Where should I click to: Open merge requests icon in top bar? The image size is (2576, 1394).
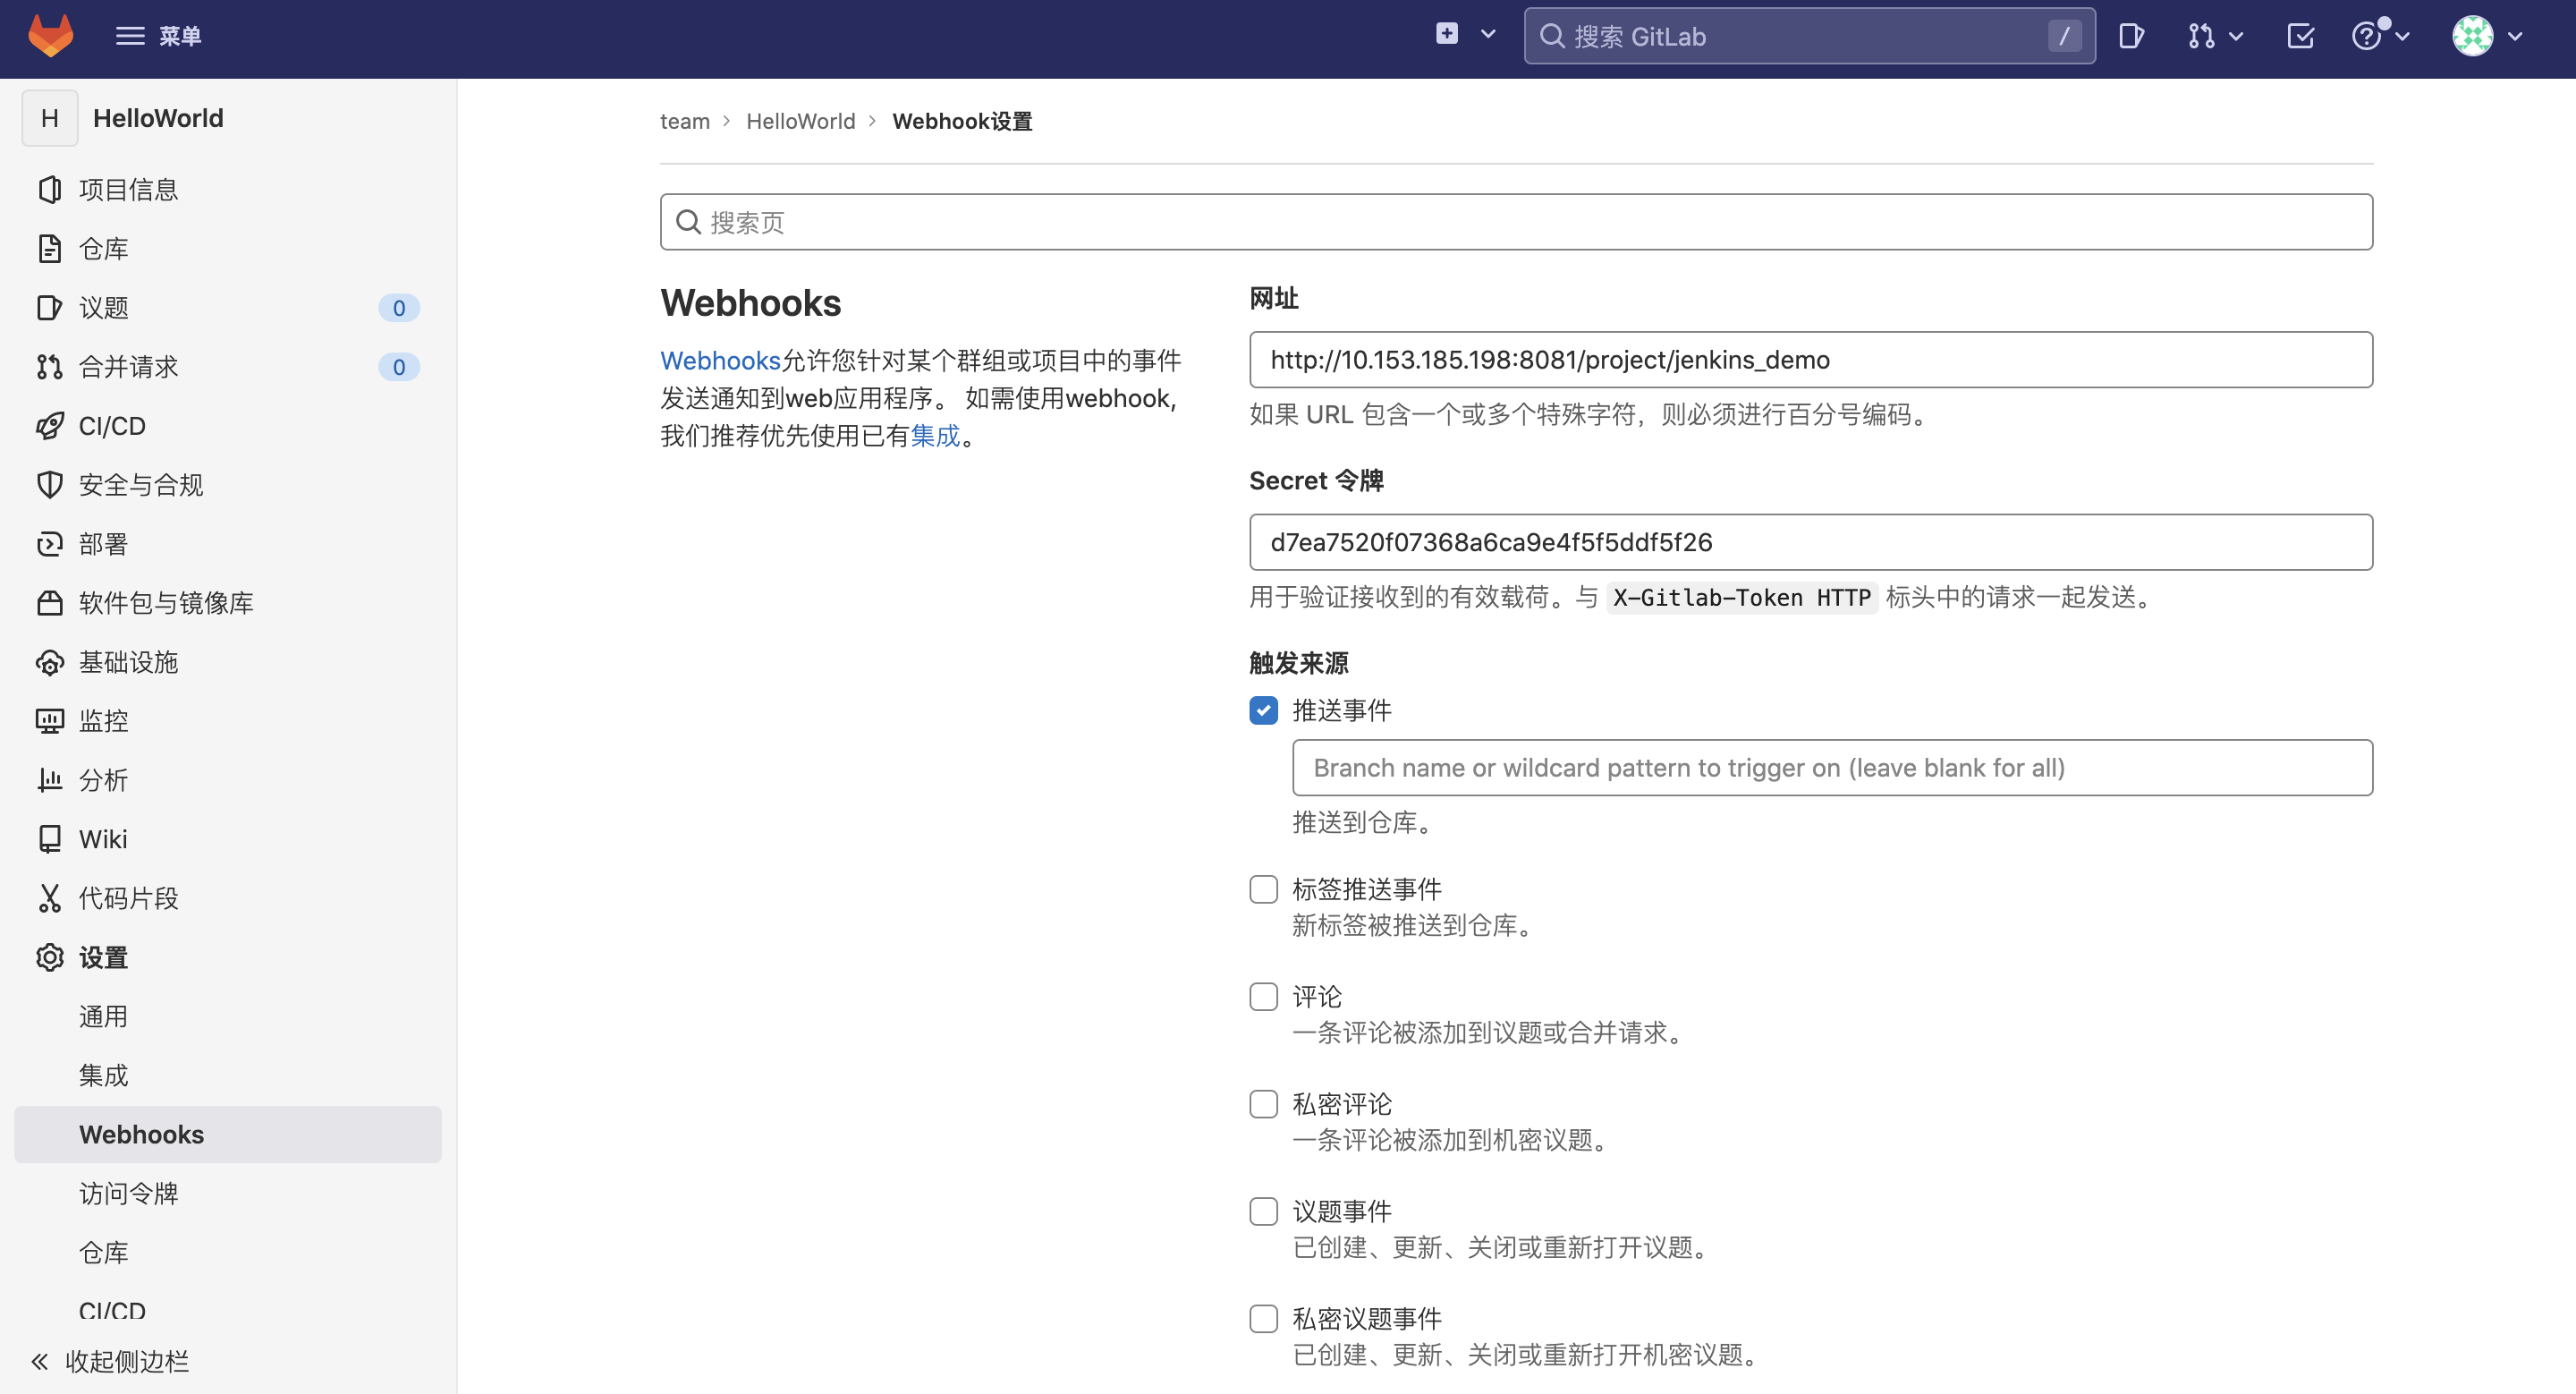tap(2200, 37)
